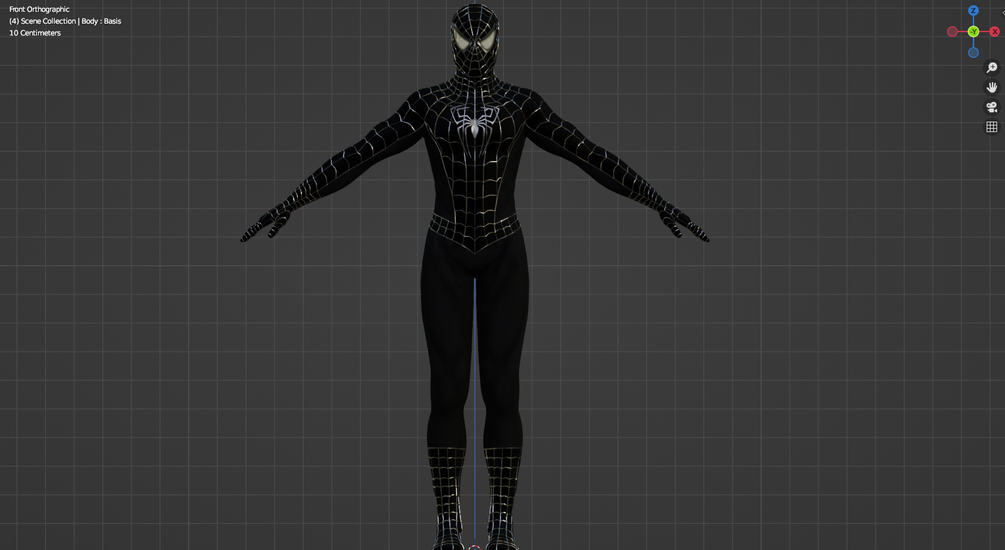Click the red X axis on gizmo

tap(994, 31)
